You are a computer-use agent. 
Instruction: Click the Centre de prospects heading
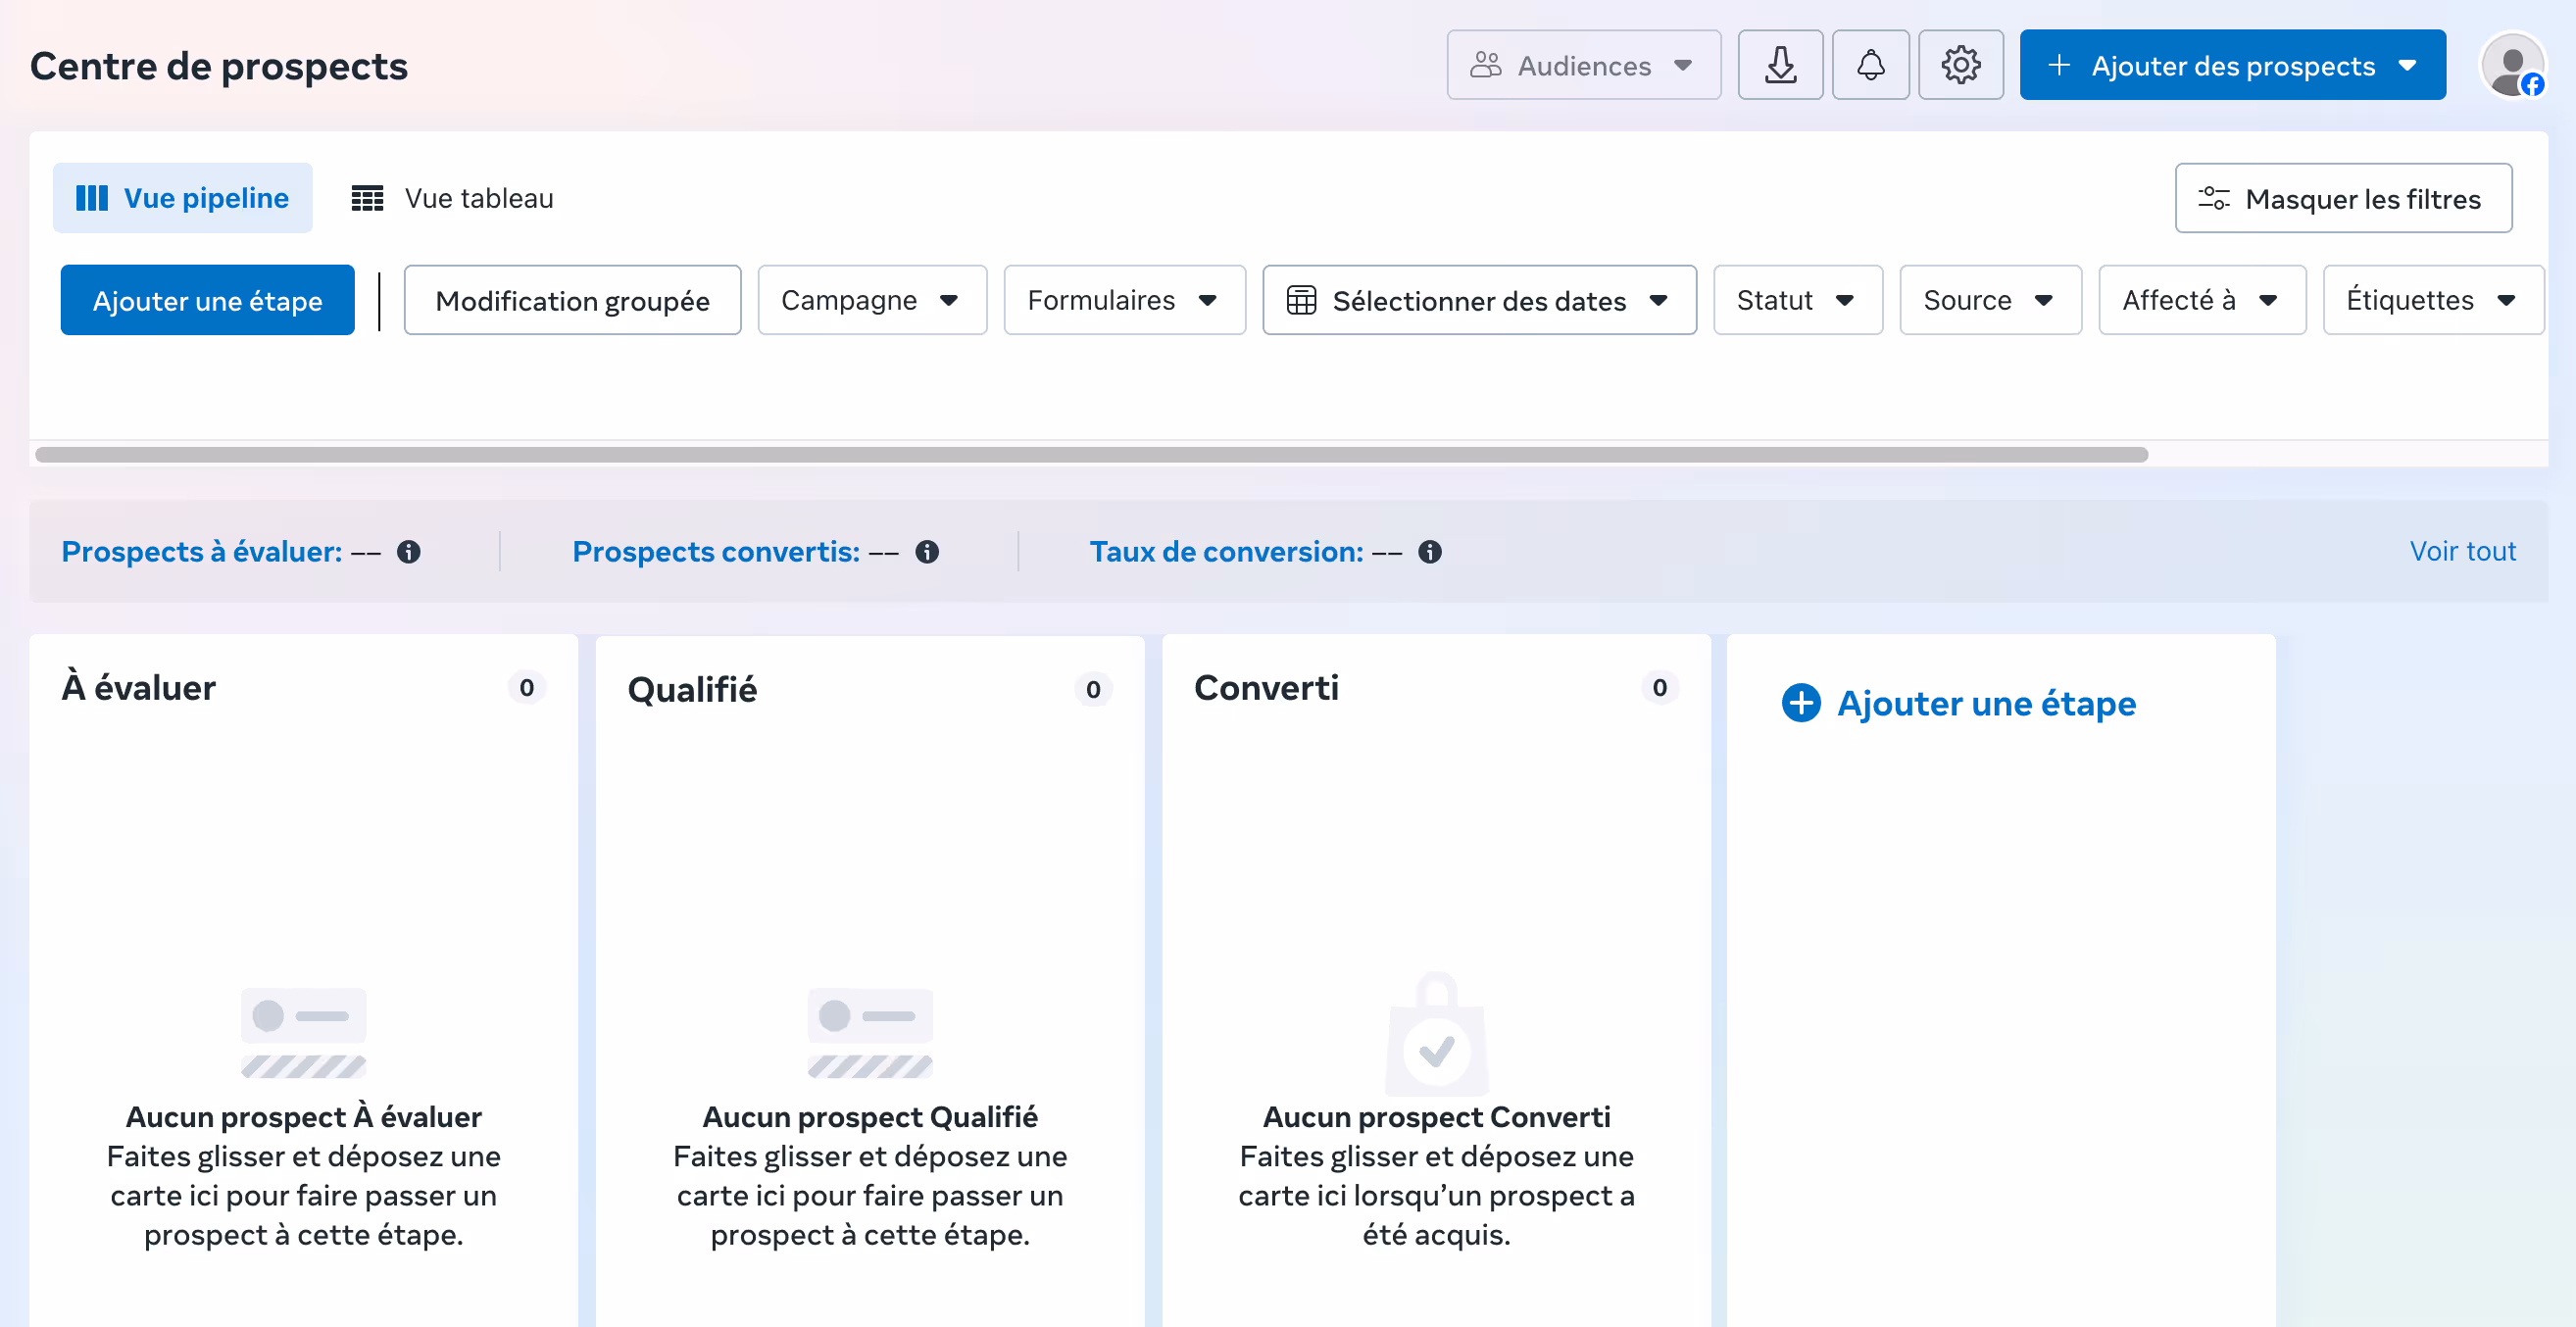[x=219, y=66]
